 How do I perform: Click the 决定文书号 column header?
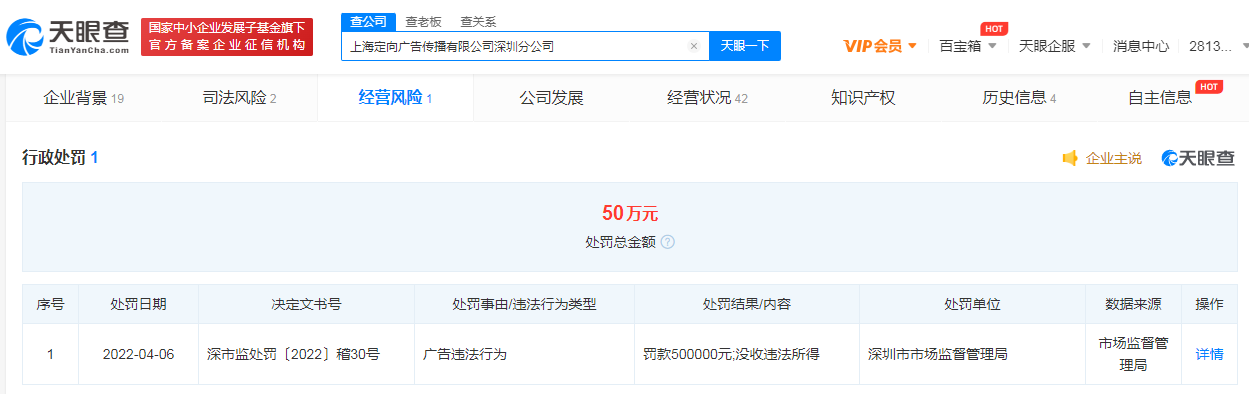(x=306, y=304)
